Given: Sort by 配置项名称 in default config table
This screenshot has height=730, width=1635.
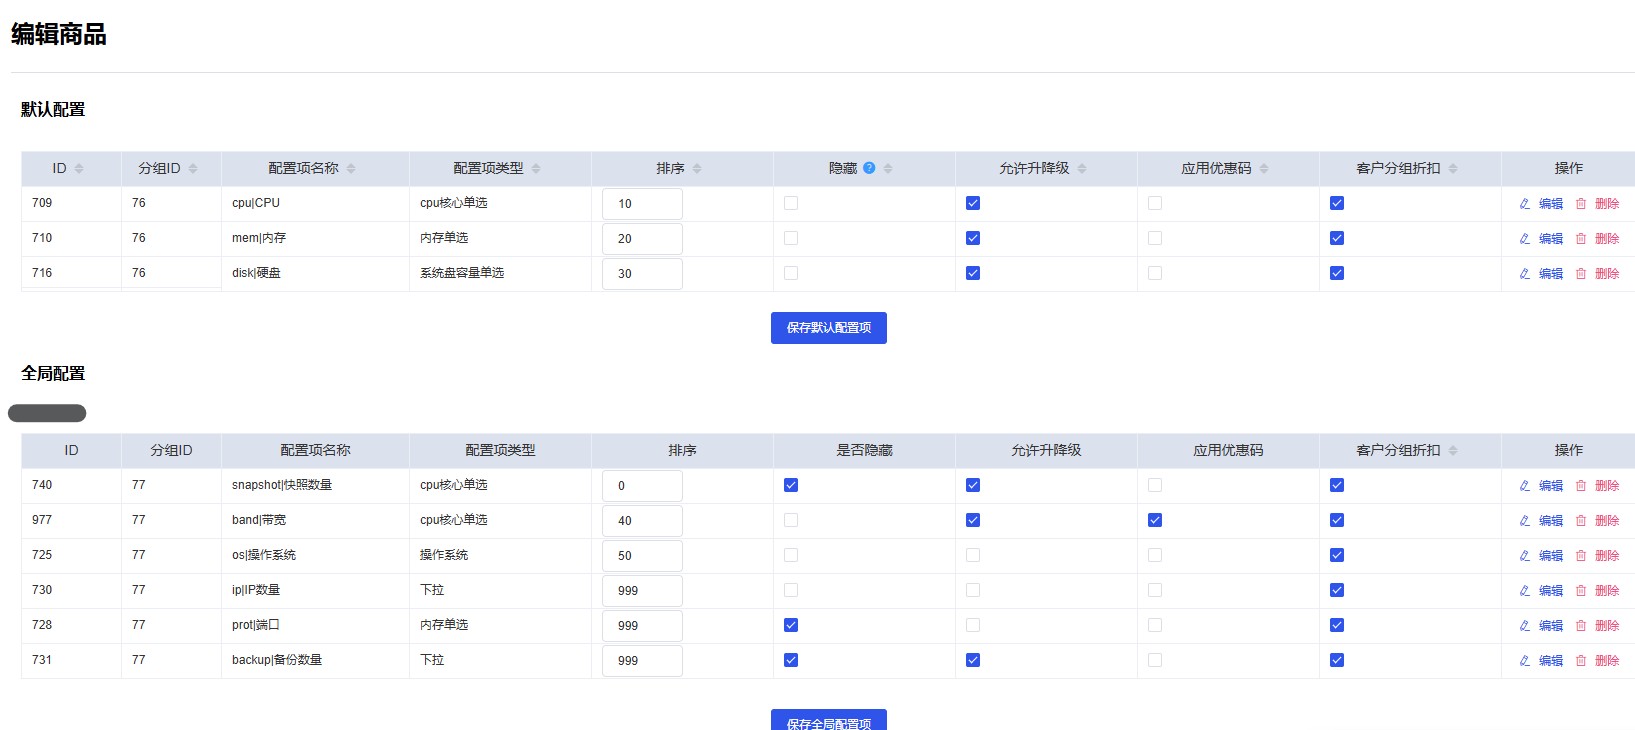Looking at the screenshot, I should point(351,169).
